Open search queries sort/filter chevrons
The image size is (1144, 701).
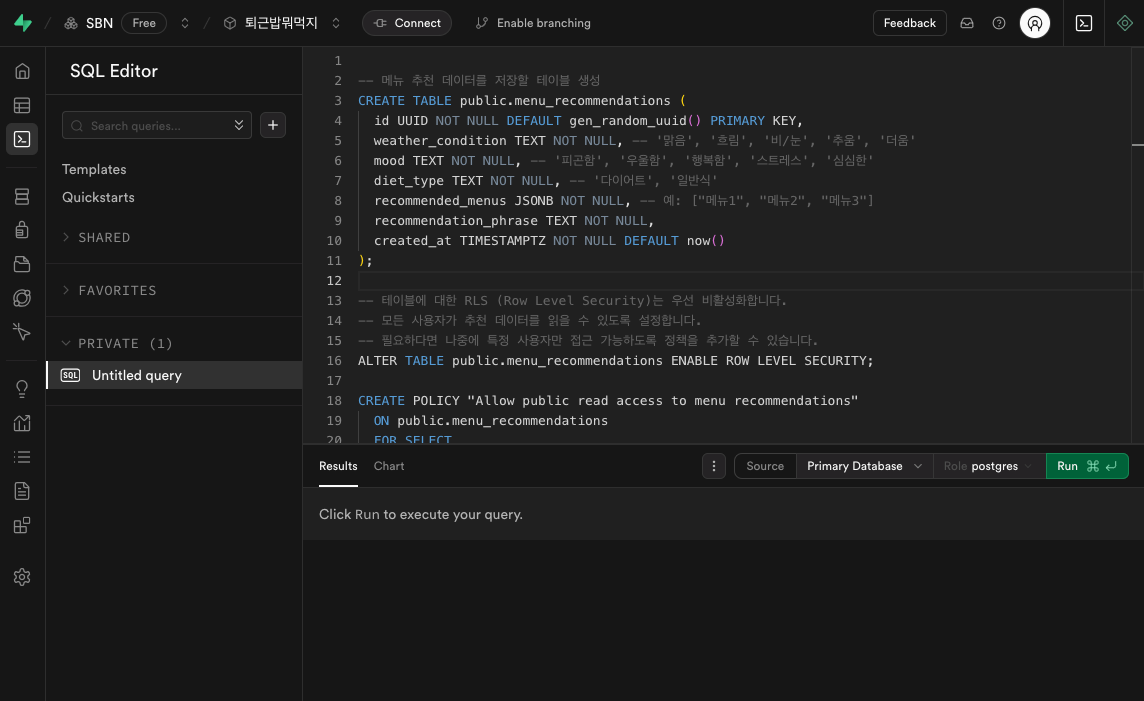(239, 125)
